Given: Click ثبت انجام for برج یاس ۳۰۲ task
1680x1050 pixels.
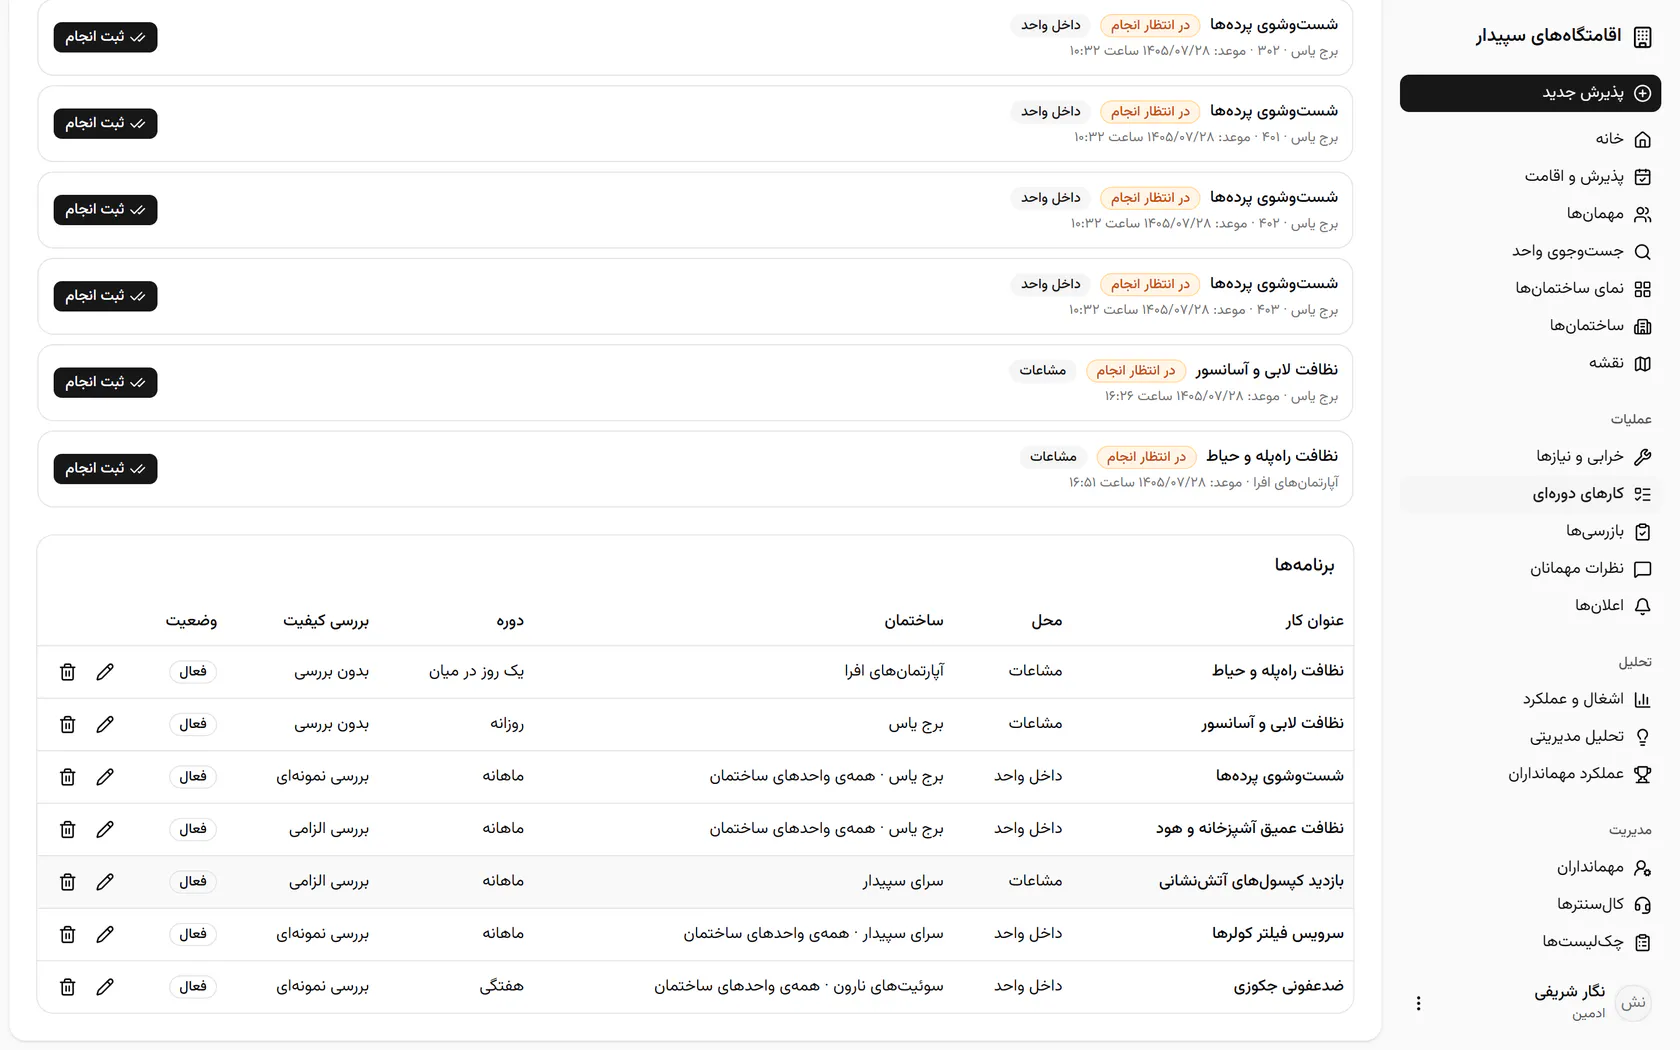Looking at the screenshot, I should click(105, 37).
